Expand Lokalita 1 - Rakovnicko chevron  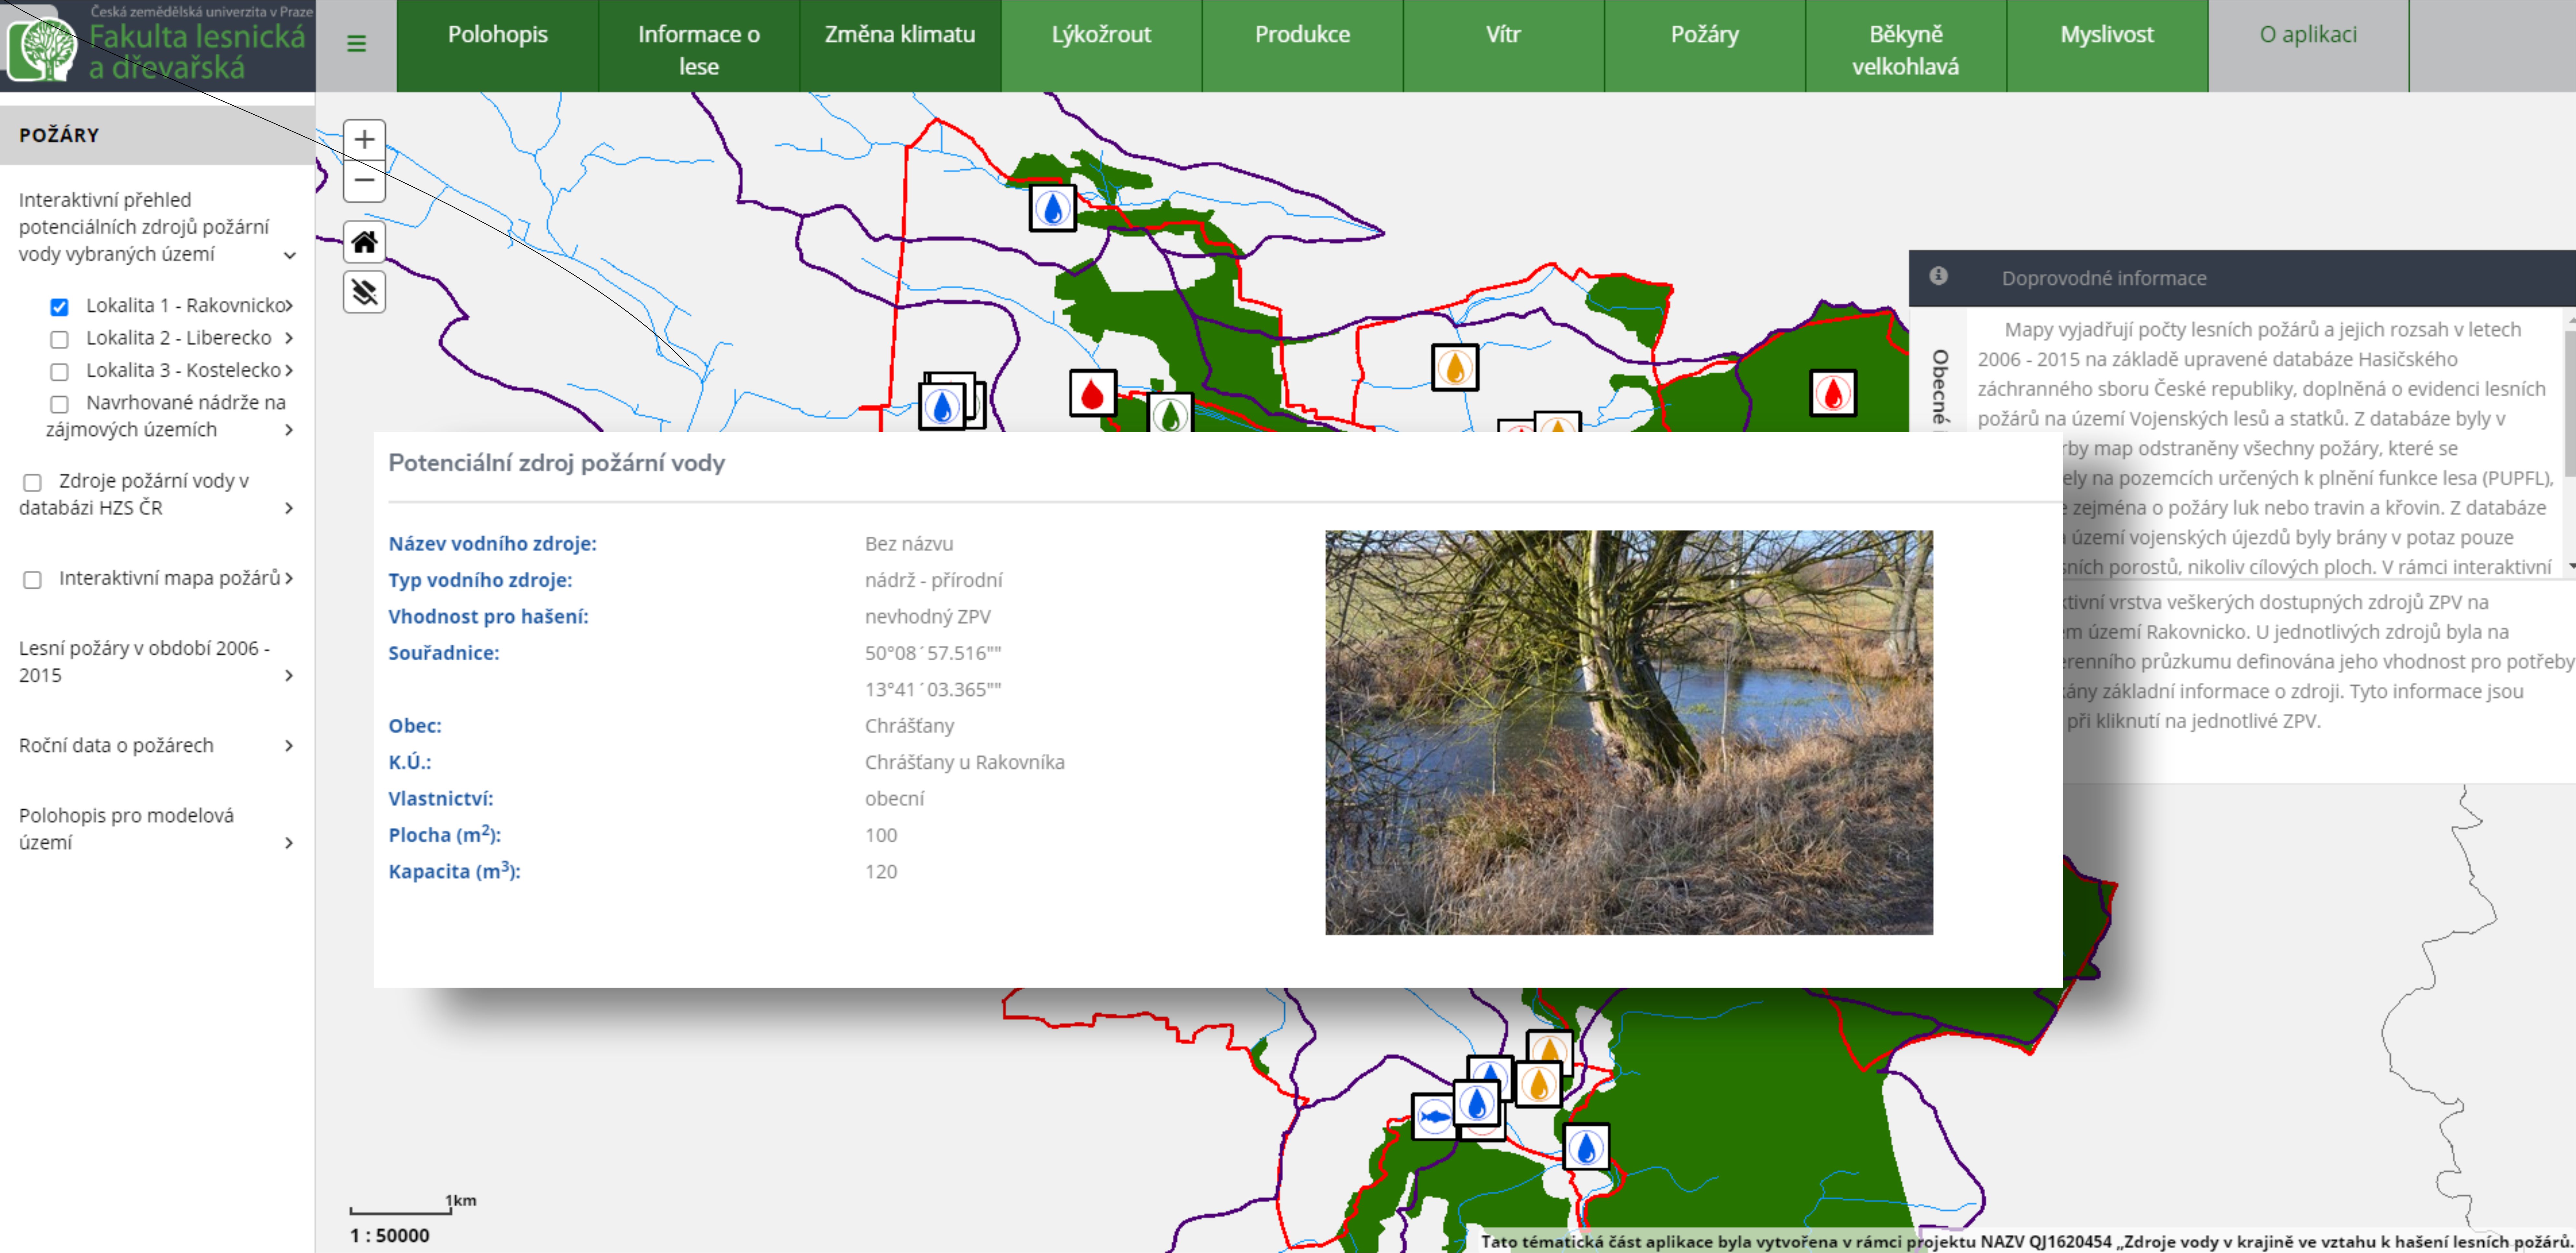(289, 306)
